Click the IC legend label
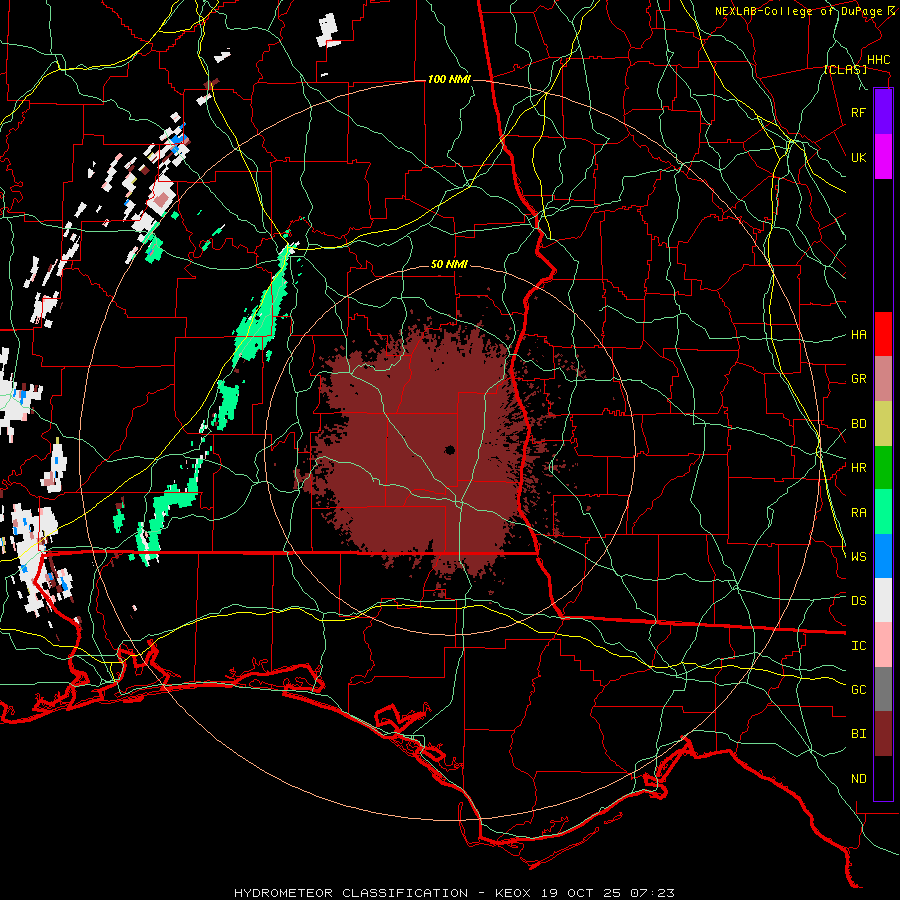This screenshot has width=900, height=900. 858,646
